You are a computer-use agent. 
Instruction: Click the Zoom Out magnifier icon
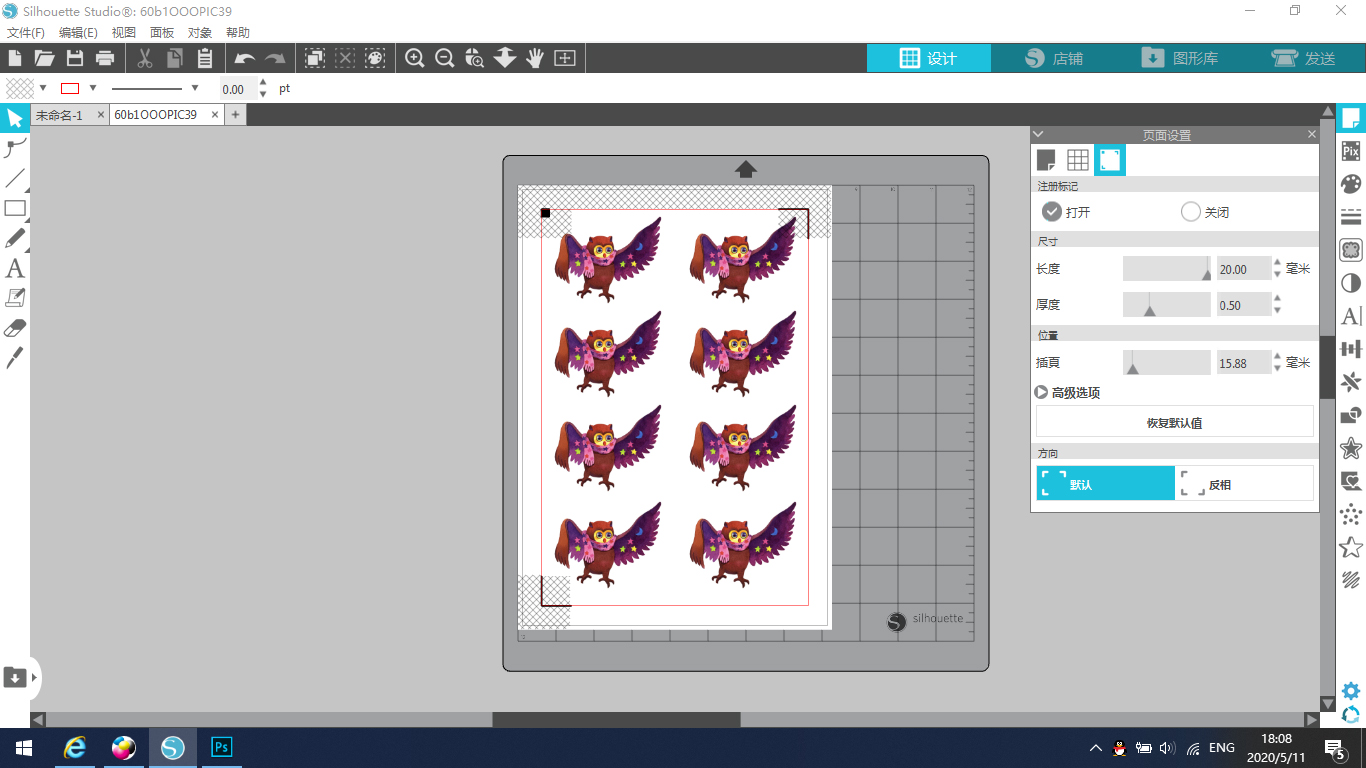click(445, 58)
